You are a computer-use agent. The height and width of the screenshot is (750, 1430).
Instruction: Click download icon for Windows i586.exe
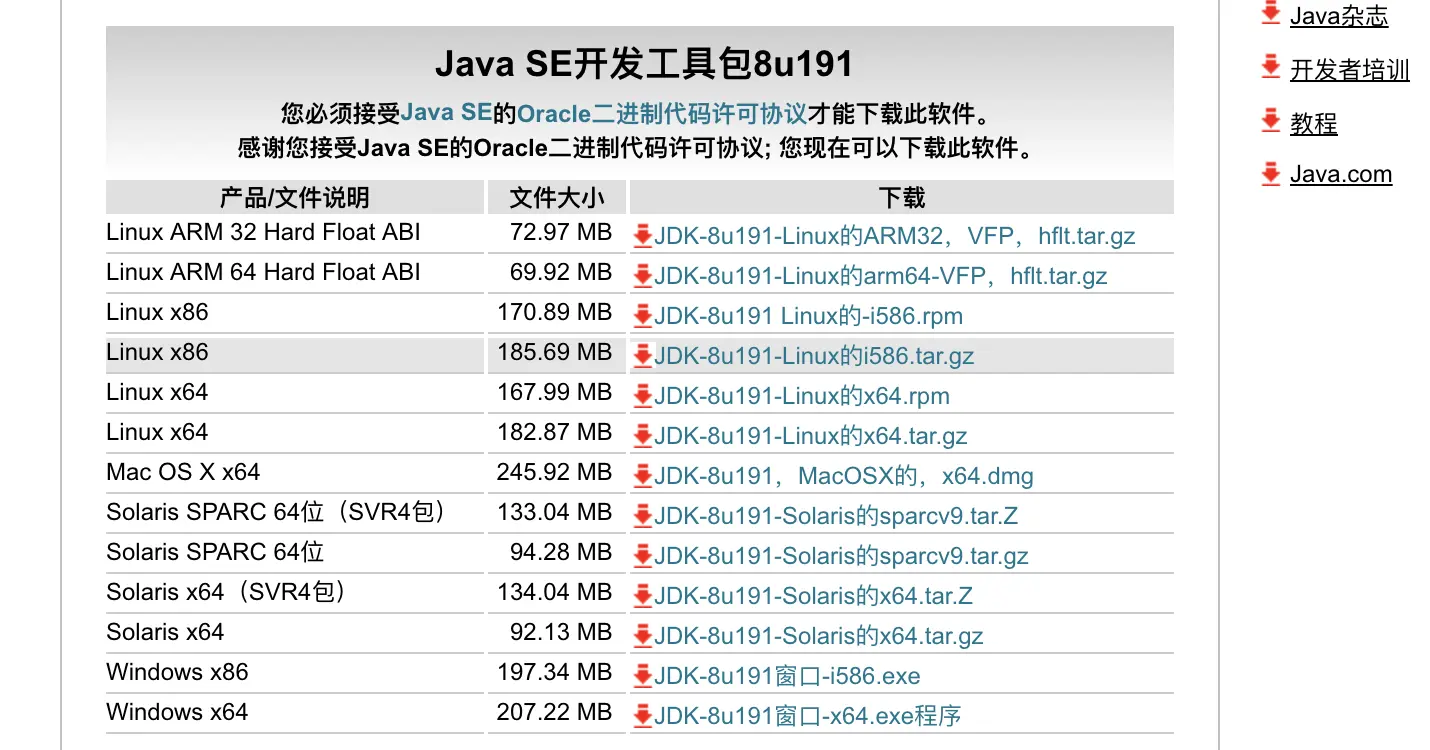pyautogui.click(x=643, y=677)
